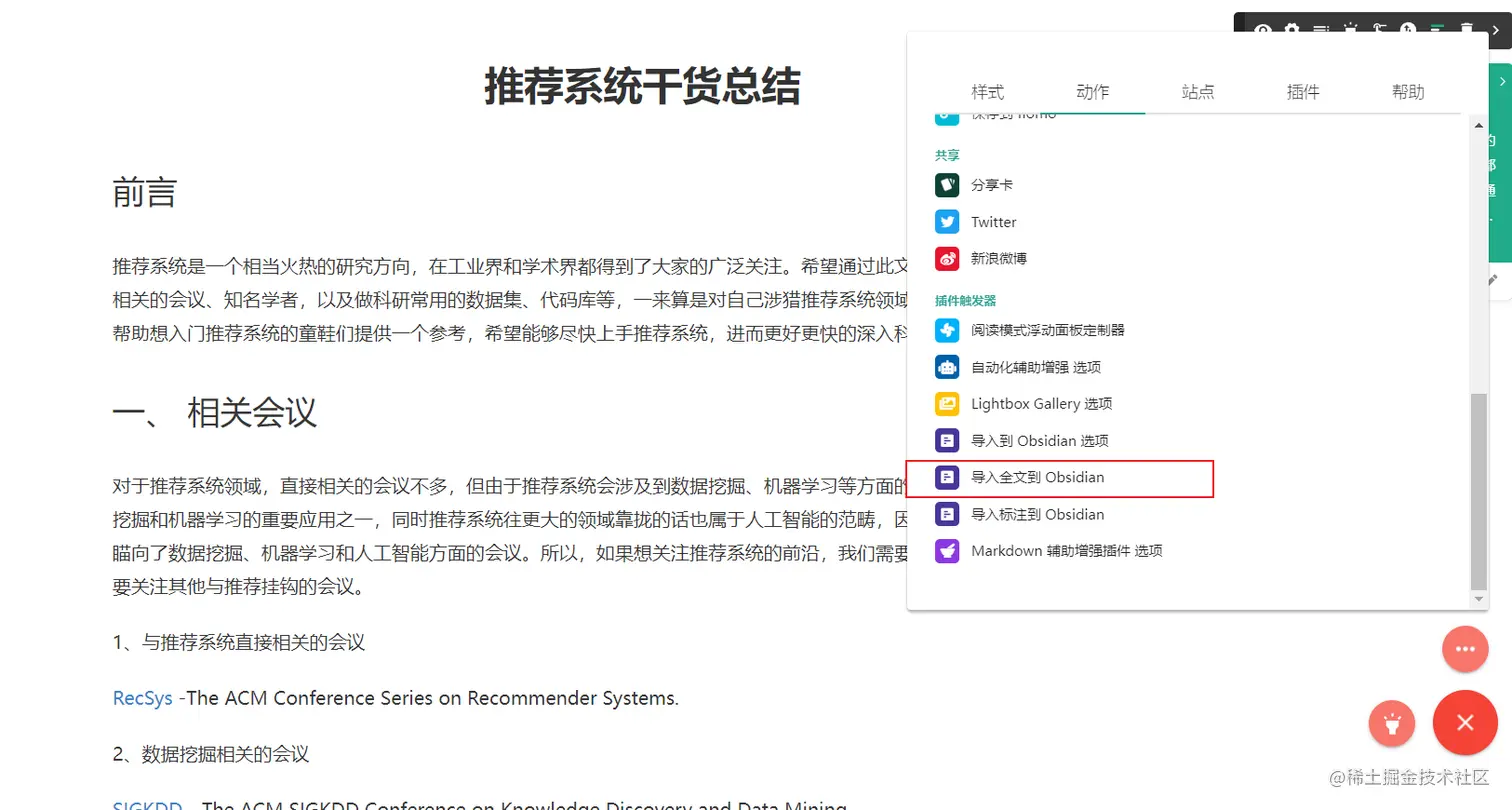Open the RecSys conference link
This screenshot has height=810, width=1512.
point(142,698)
